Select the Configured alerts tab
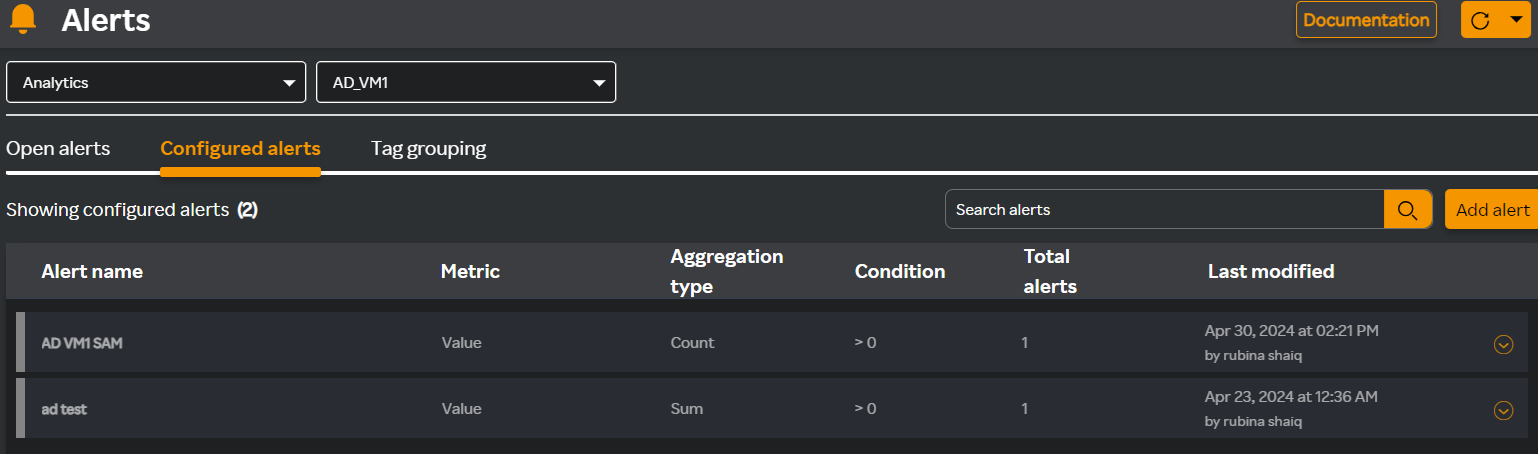Image resolution: width=1538 pixels, height=454 pixels. pos(240,149)
